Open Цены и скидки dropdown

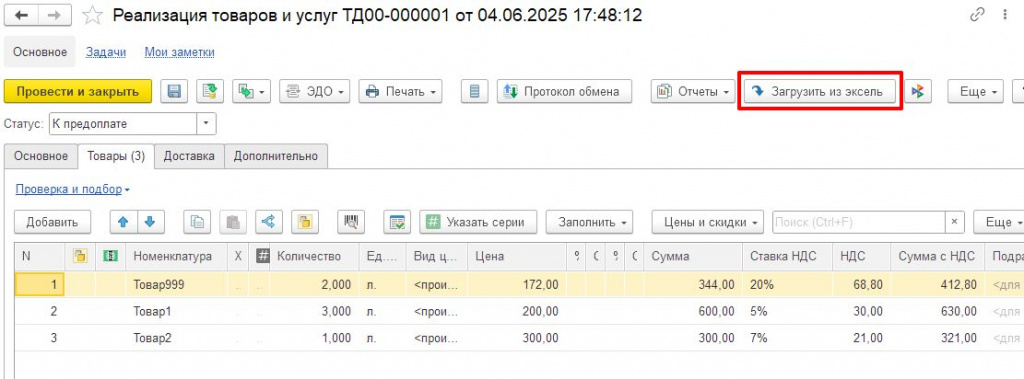point(708,222)
